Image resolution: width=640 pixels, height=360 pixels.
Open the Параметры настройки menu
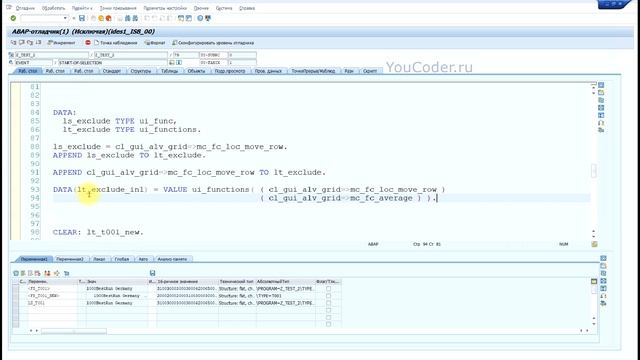click(165, 8)
